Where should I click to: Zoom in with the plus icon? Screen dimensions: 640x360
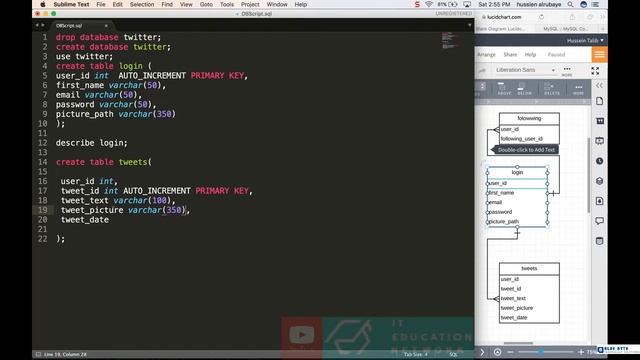click(581, 352)
